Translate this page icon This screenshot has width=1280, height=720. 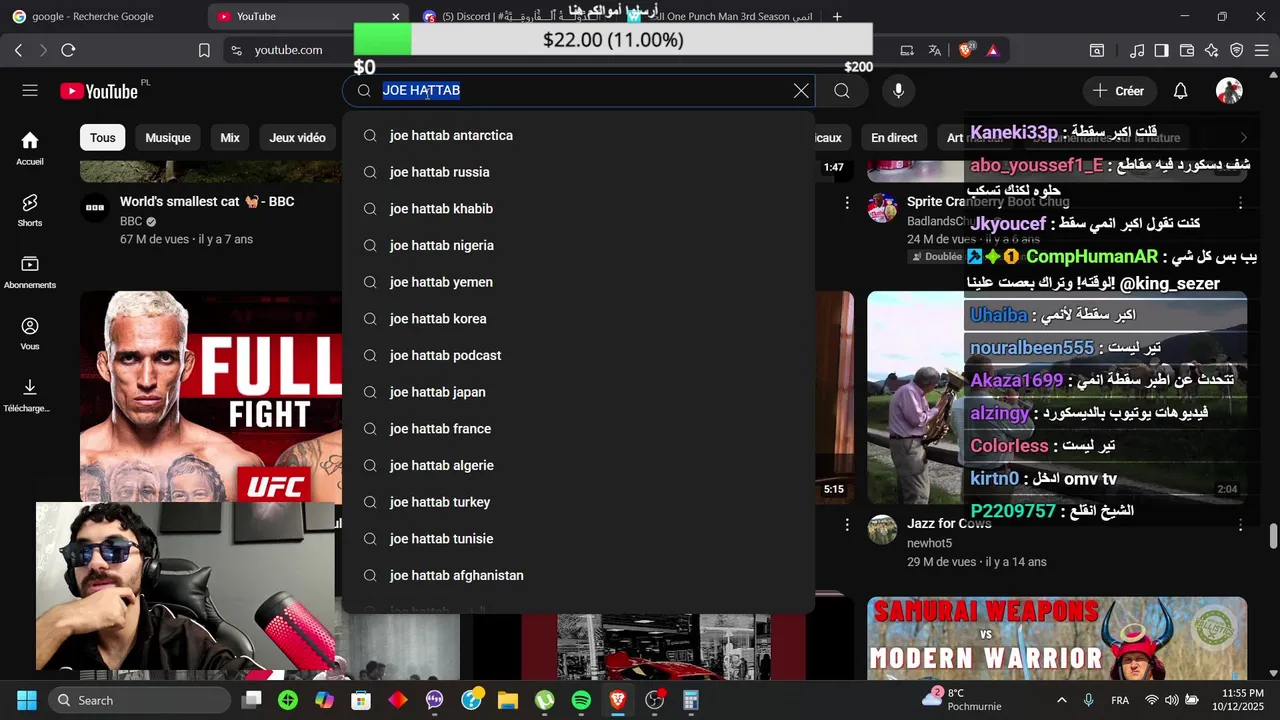tap(934, 50)
